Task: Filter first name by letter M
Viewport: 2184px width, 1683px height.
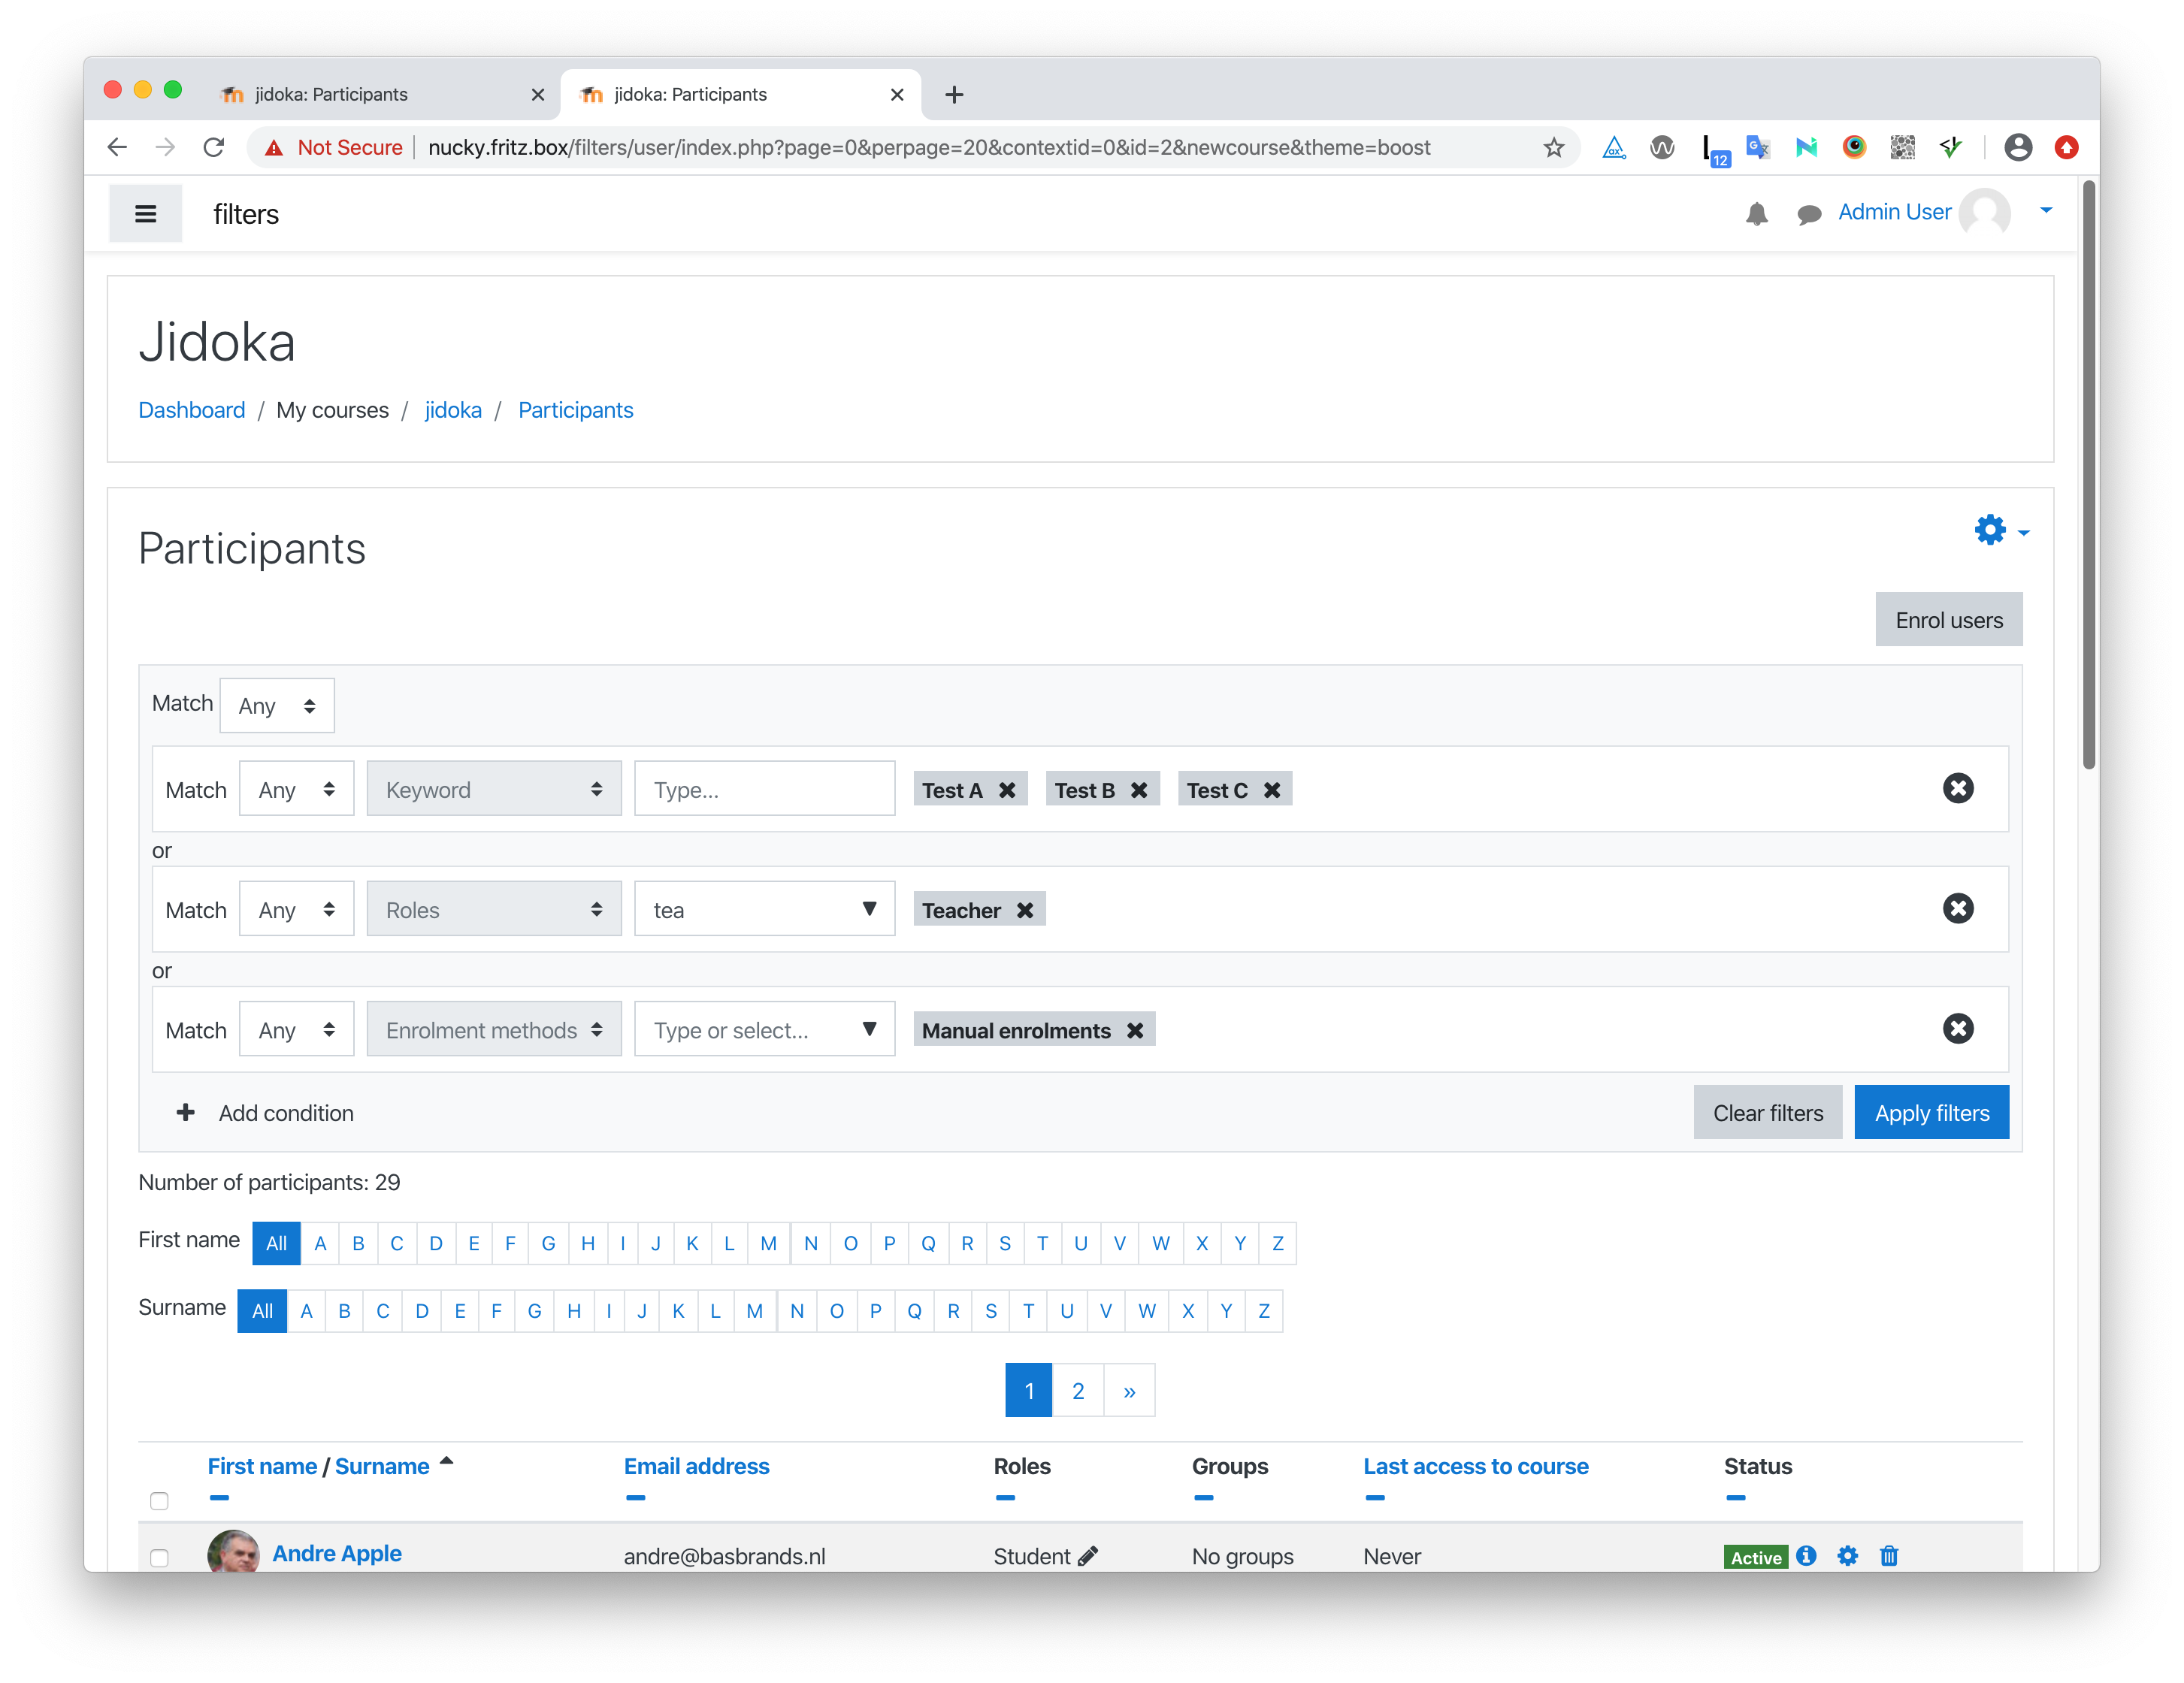Action: click(x=768, y=1243)
